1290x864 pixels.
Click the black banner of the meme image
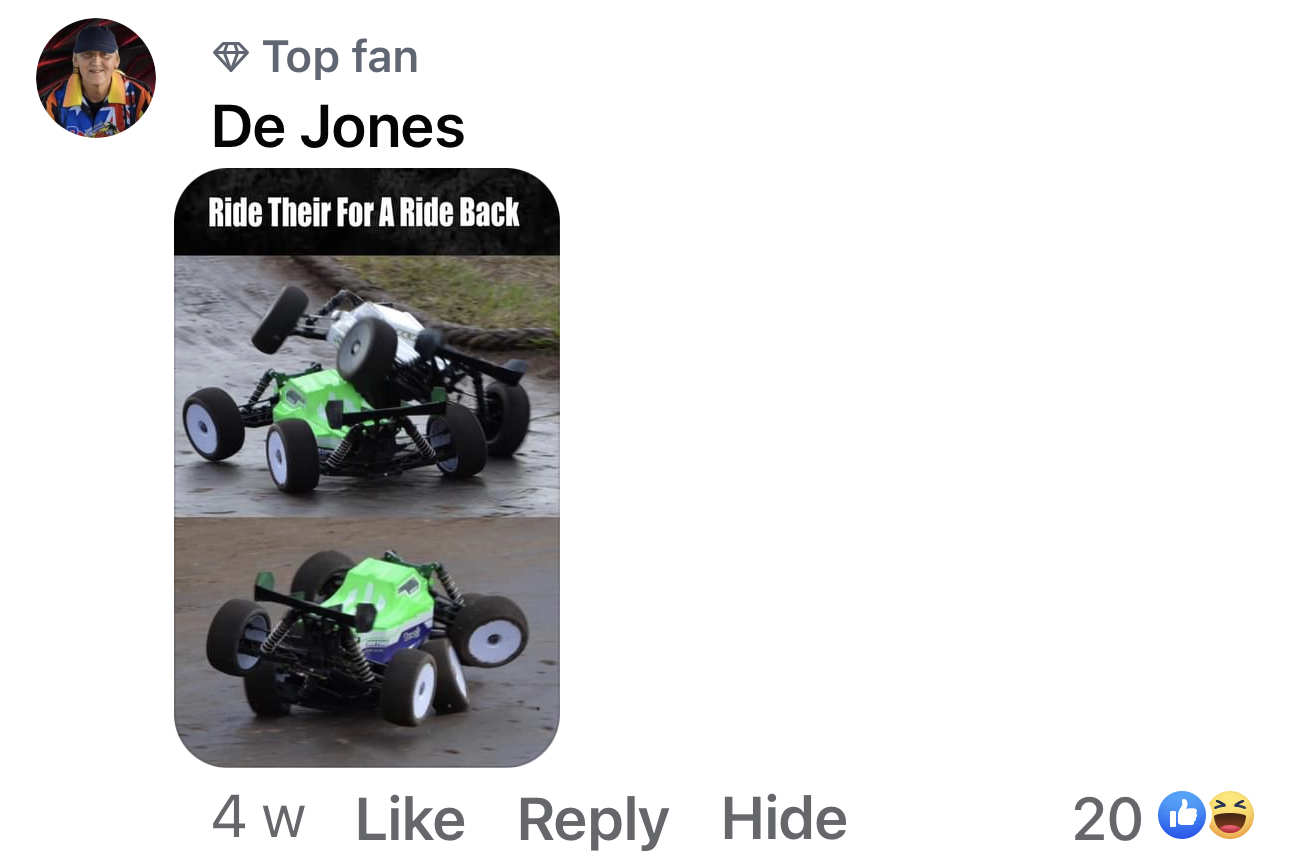coord(367,212)
